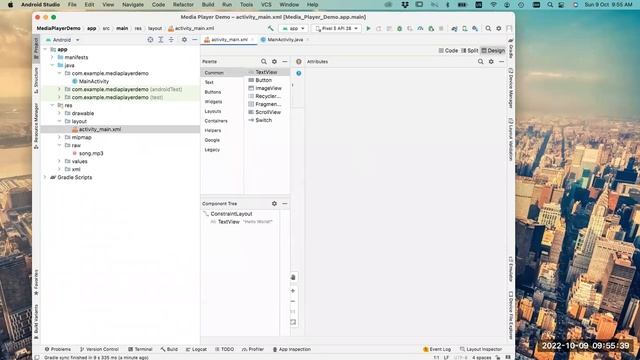The height and width of the screenshot is (360, 640).
Task: Collapse the res folder
Action: click(52, 105)
